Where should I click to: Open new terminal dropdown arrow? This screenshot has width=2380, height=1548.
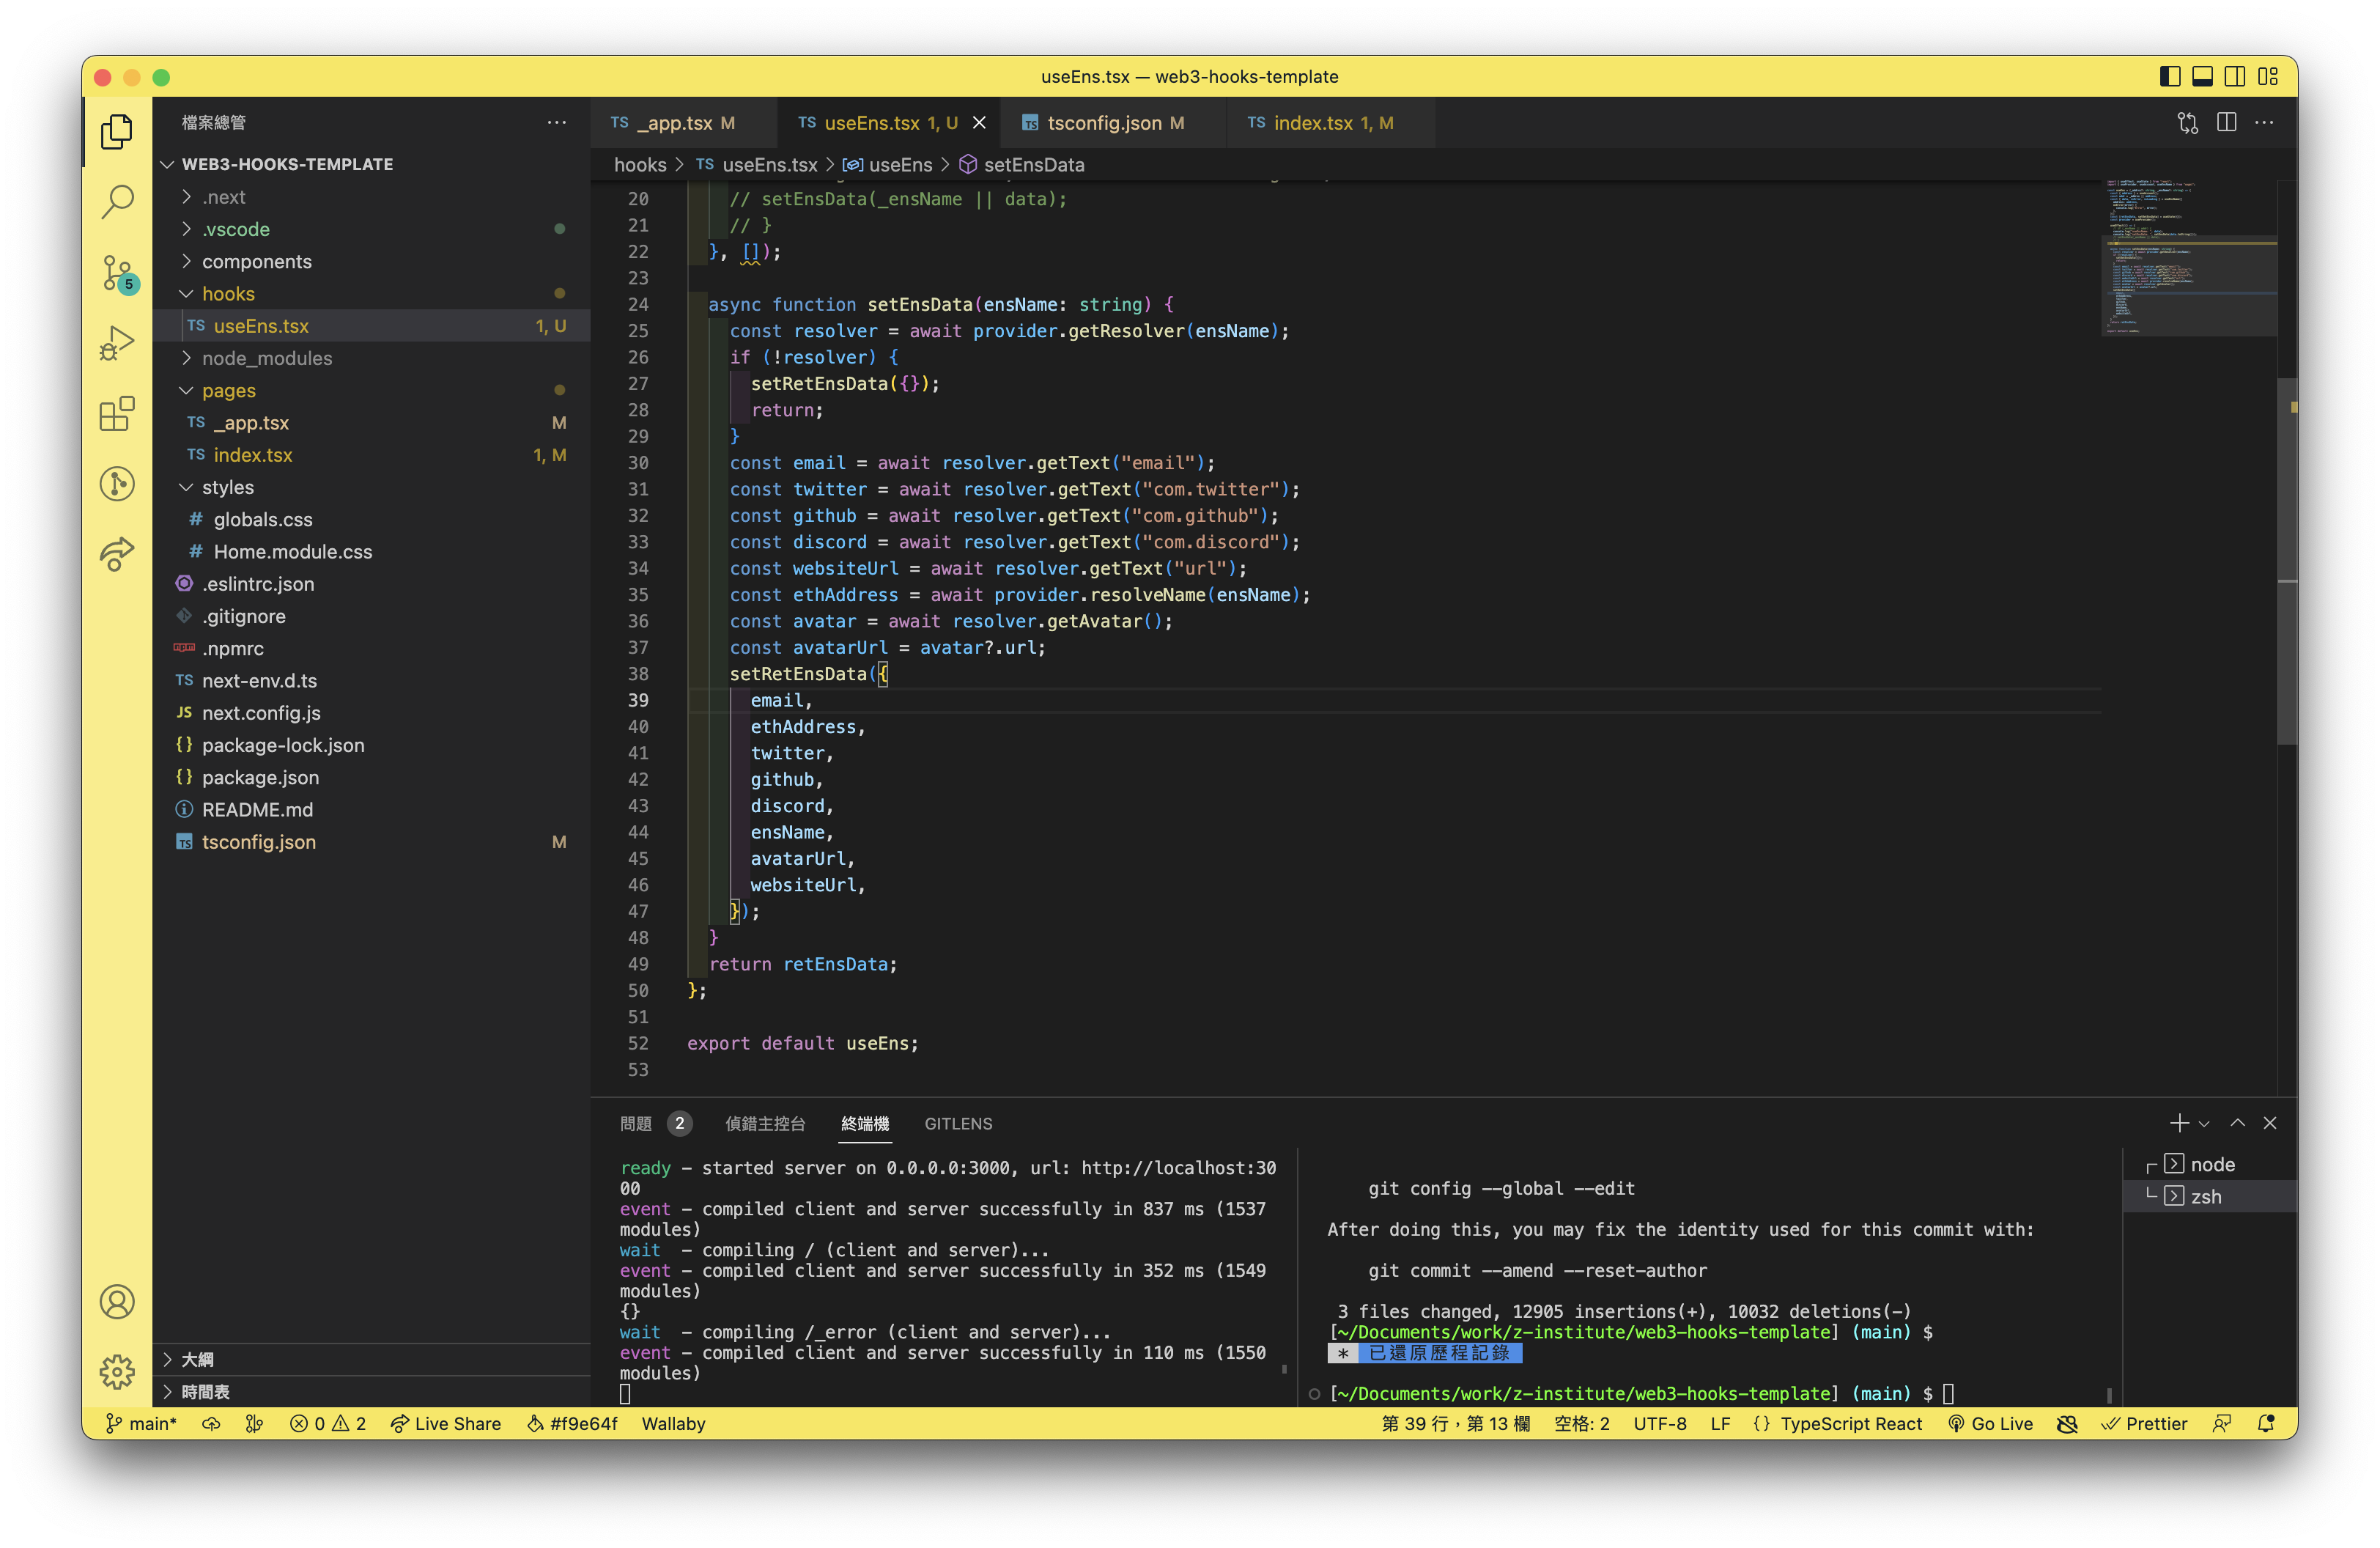[2204, 1124]
